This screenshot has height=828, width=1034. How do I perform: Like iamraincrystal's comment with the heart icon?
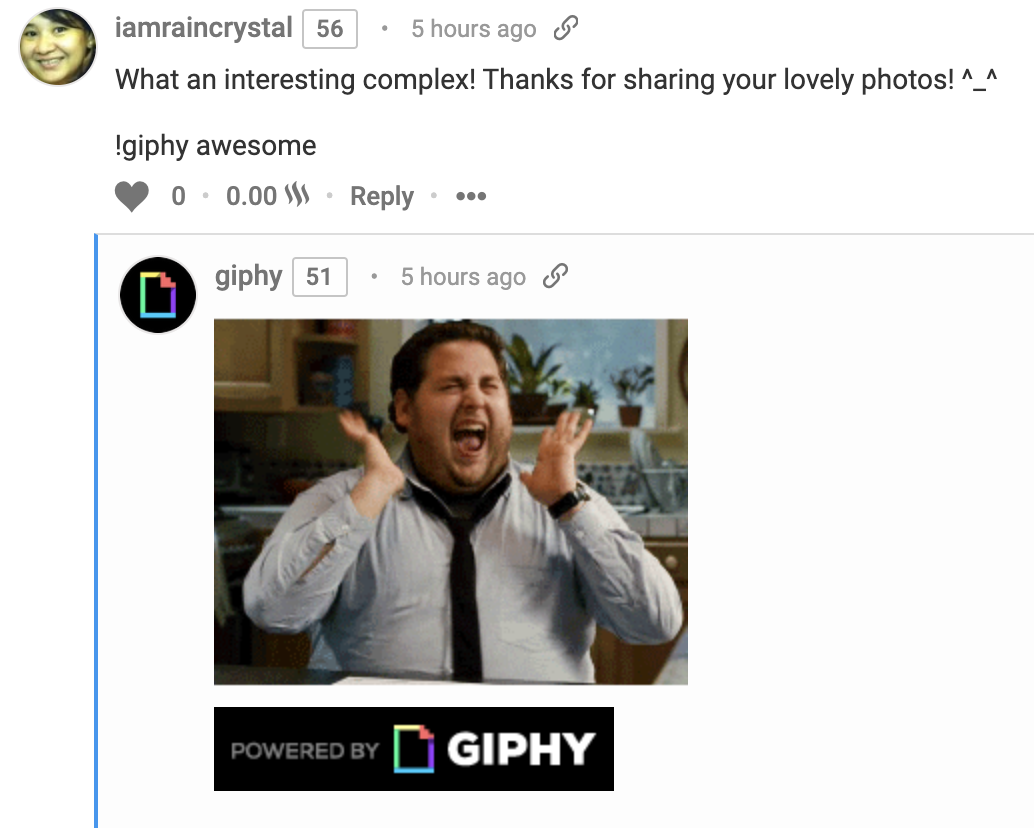point(132,196)
